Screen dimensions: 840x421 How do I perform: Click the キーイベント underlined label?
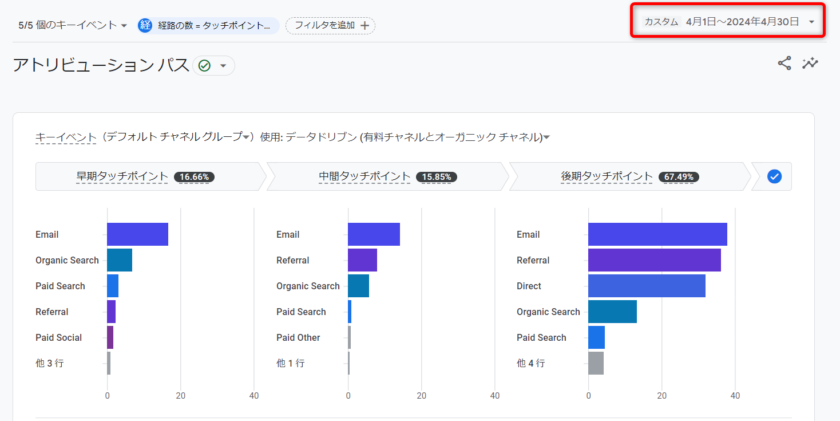(x=65, y=137)
